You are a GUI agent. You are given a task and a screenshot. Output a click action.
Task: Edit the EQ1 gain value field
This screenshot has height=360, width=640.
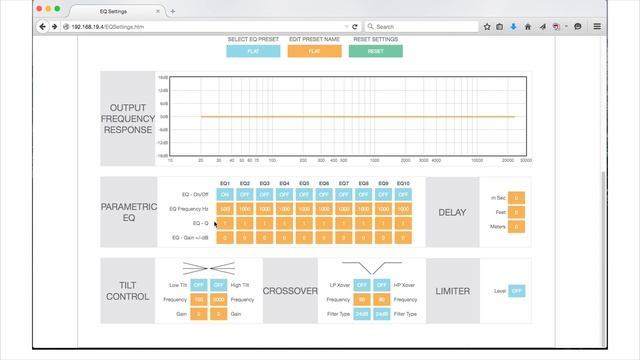[x=225, y=238]
